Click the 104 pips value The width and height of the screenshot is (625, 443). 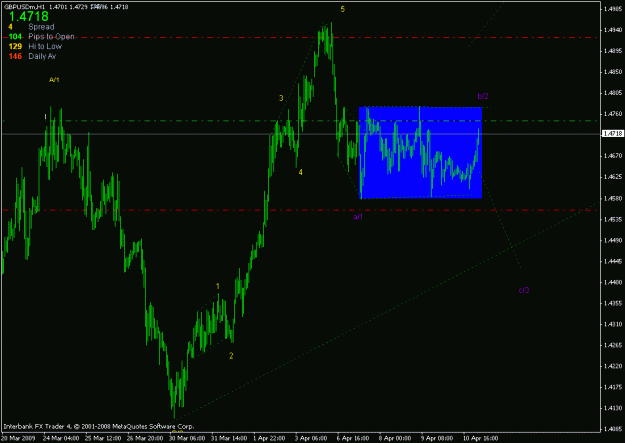point(15,37)
